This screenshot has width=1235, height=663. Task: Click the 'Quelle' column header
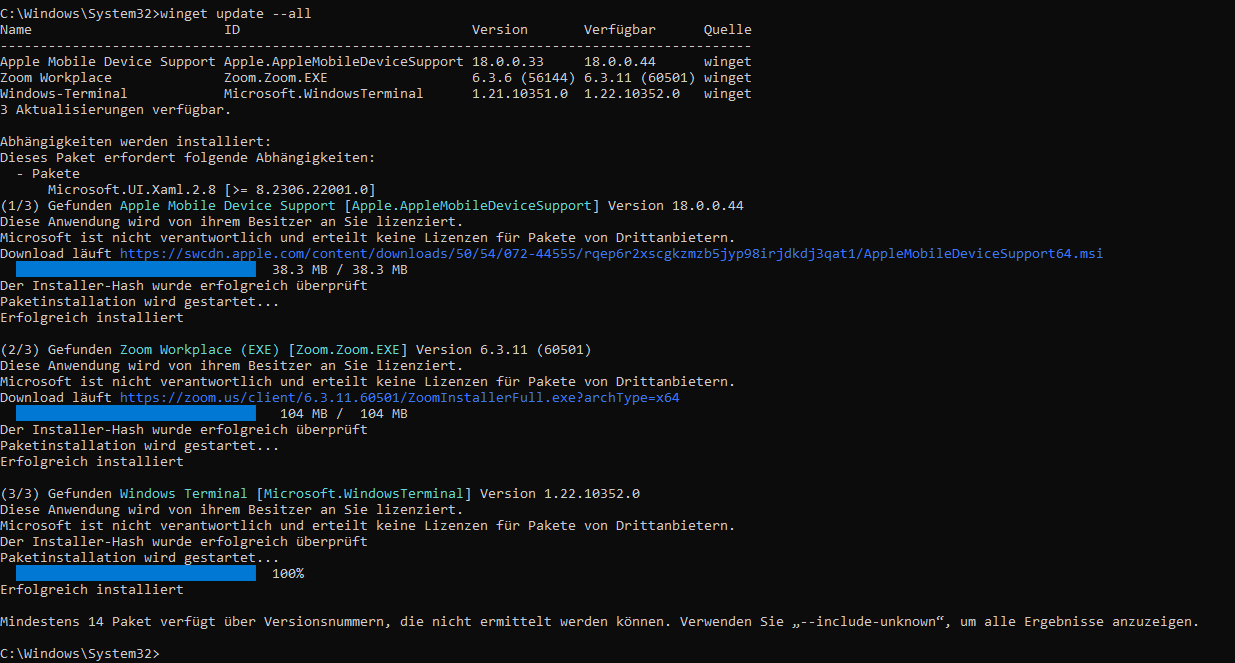coord(728,30)
